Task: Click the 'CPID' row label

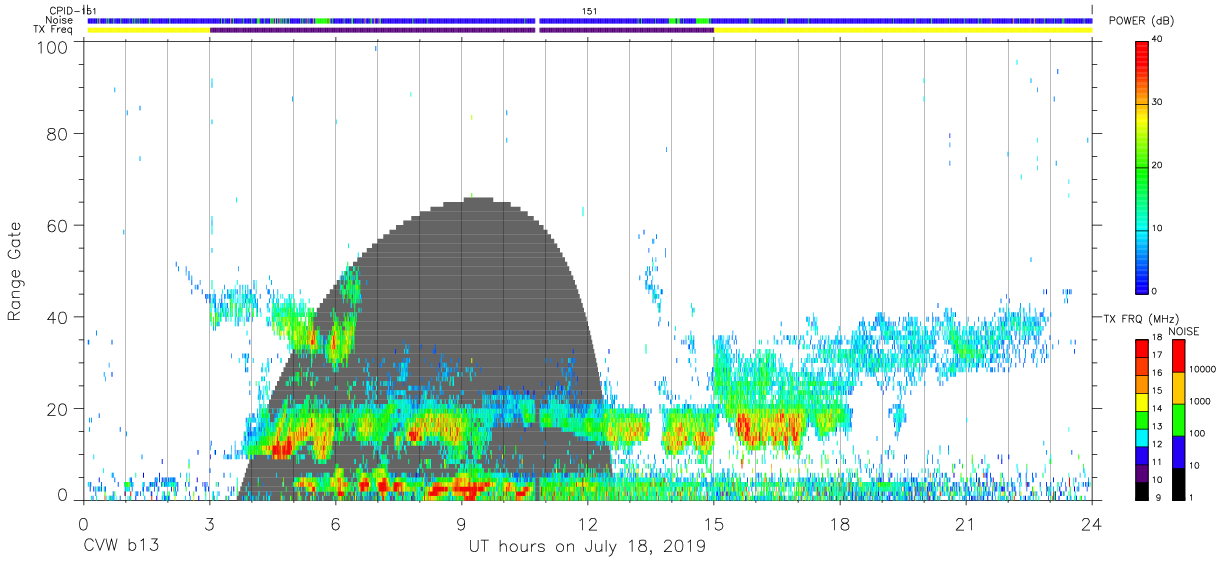Action: [x=61, y=11]
